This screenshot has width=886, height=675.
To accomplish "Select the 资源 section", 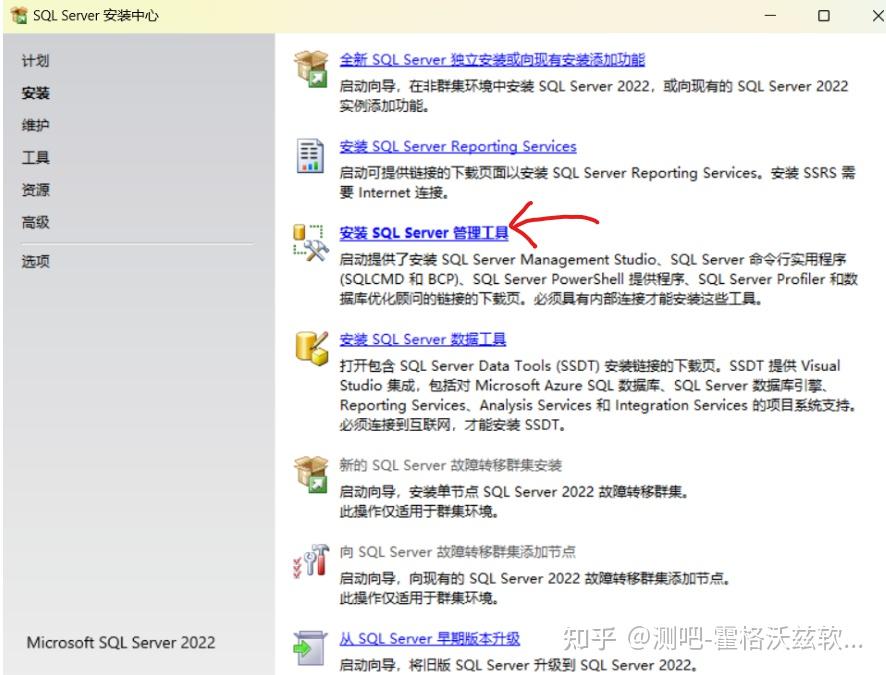I will click(x=35, y=189).
